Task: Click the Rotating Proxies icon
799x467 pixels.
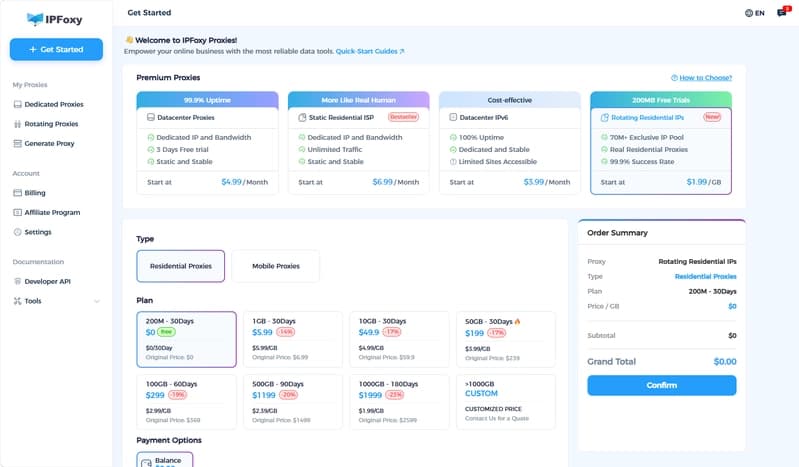Action: [x=17, y=124]
